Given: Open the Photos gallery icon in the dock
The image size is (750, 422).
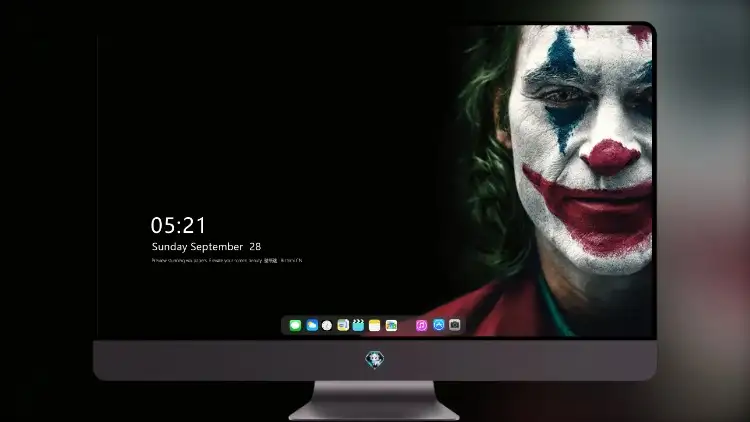Looking at the screenshot, I should click(391, 325).
